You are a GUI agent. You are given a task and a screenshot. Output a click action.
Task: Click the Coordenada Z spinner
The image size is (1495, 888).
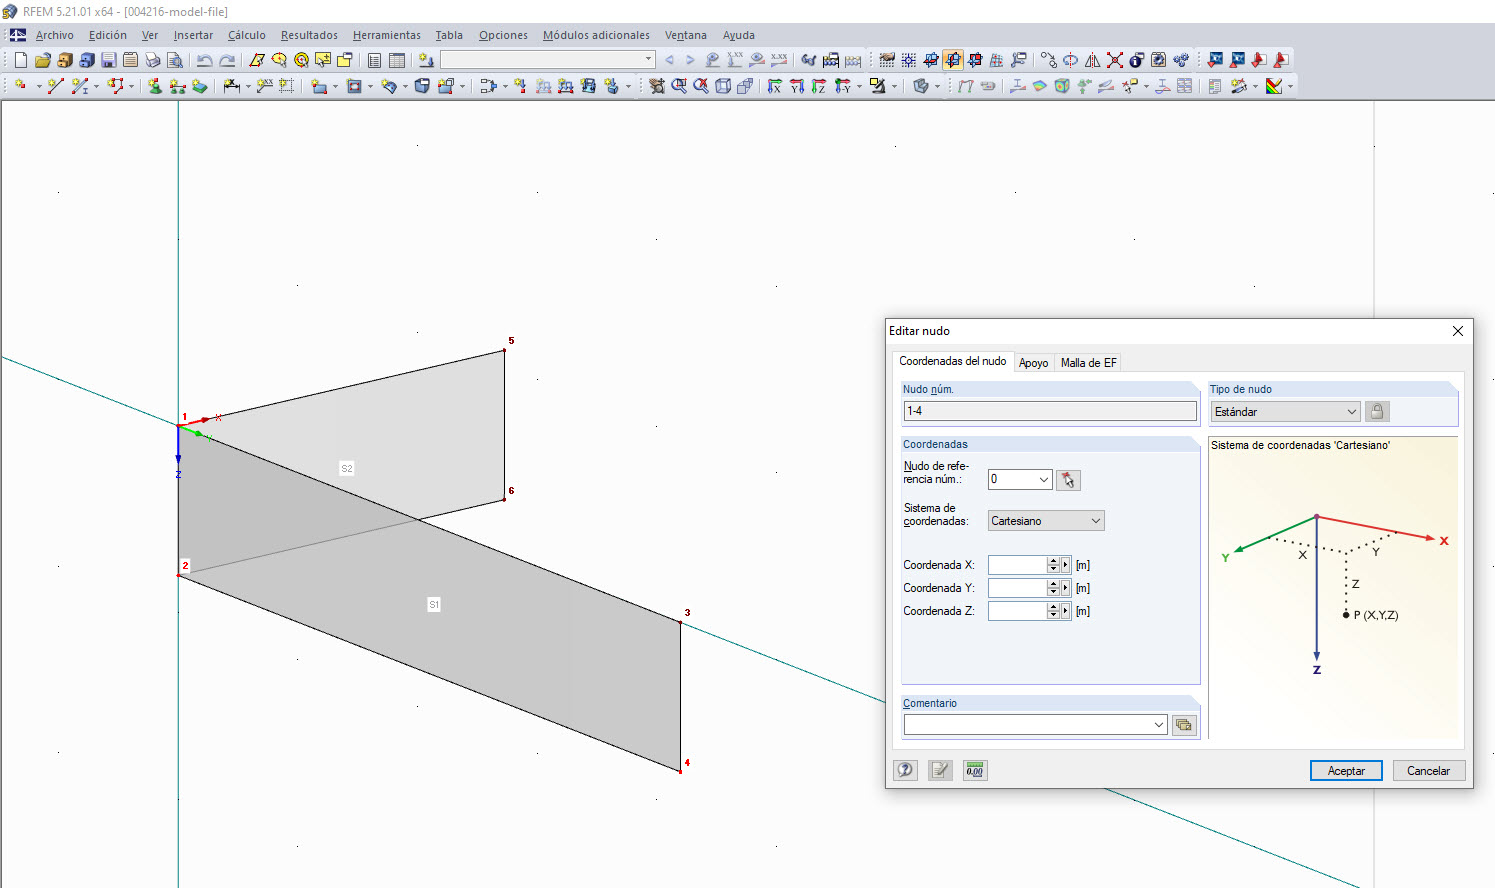click(1053, 611)
